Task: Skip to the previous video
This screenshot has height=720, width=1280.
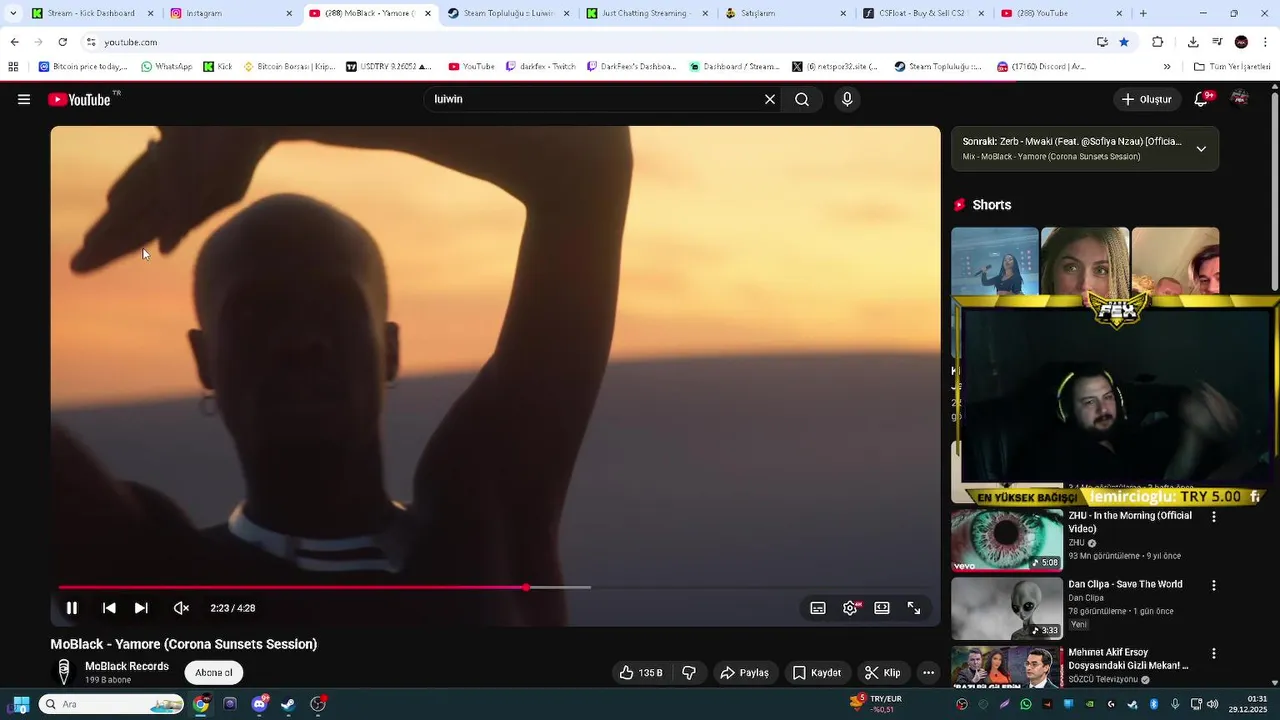Action: (109, 608)
